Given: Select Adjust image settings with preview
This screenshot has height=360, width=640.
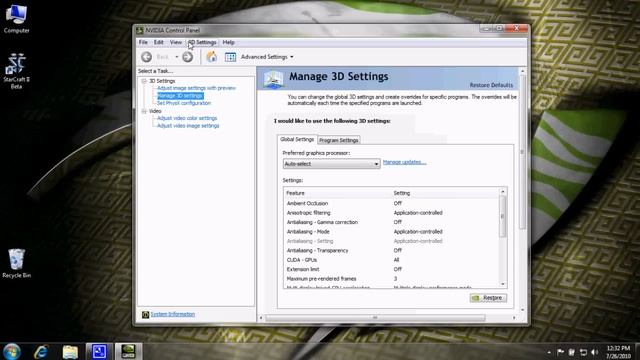Looking at the screenshot, I should (196, 88).
